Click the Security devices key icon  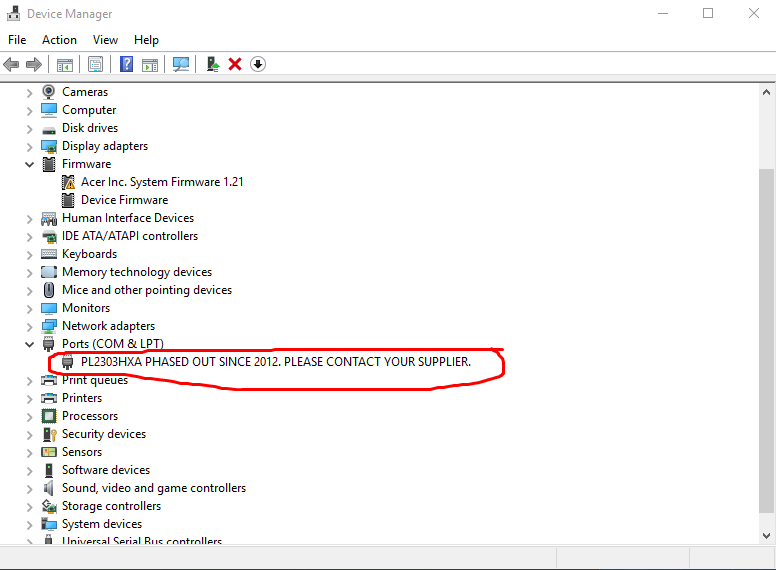coord(49,434)
